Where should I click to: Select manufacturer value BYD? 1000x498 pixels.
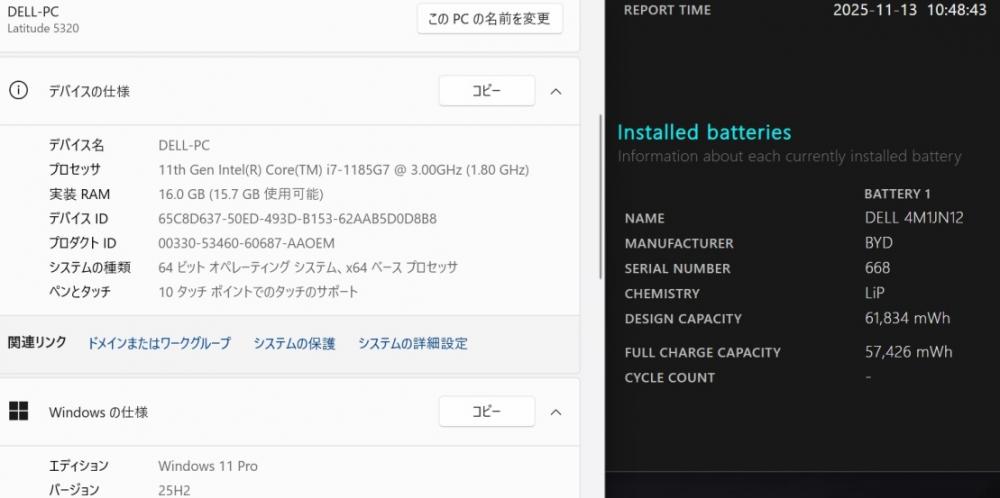(879, 243)
